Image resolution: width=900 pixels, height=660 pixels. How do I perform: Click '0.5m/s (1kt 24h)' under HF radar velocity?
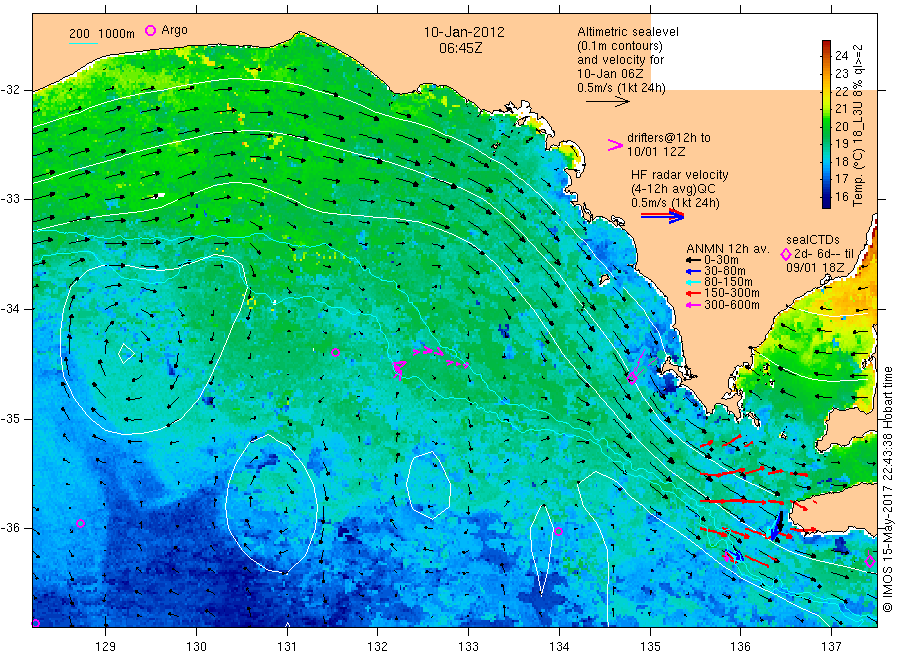(x=676, y=203)
